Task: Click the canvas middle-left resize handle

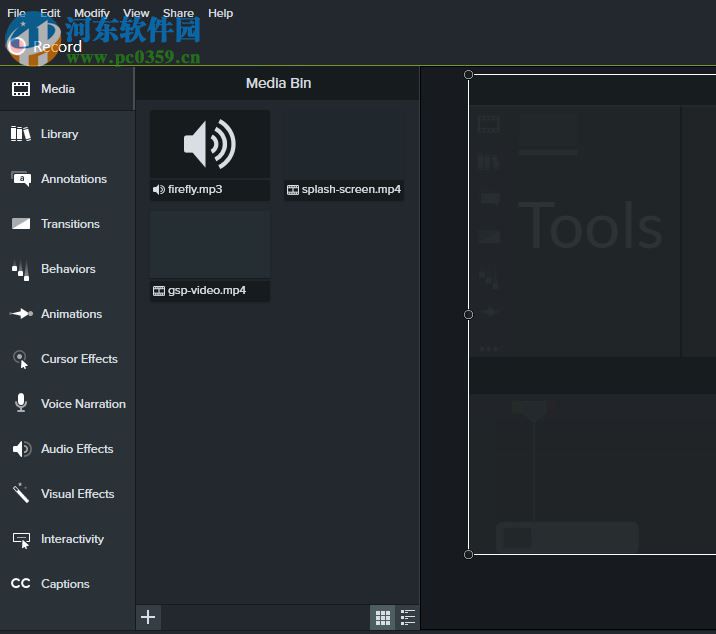Action: [469, 314]
